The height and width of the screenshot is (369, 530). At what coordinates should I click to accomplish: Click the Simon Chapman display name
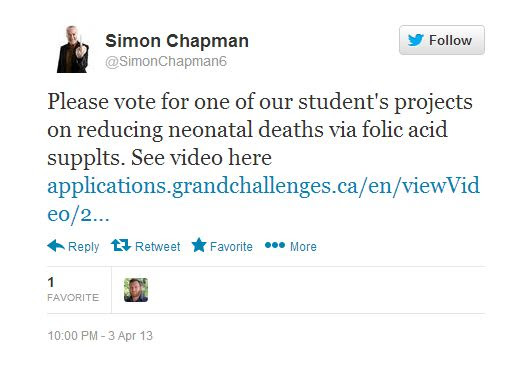[177, 41]
